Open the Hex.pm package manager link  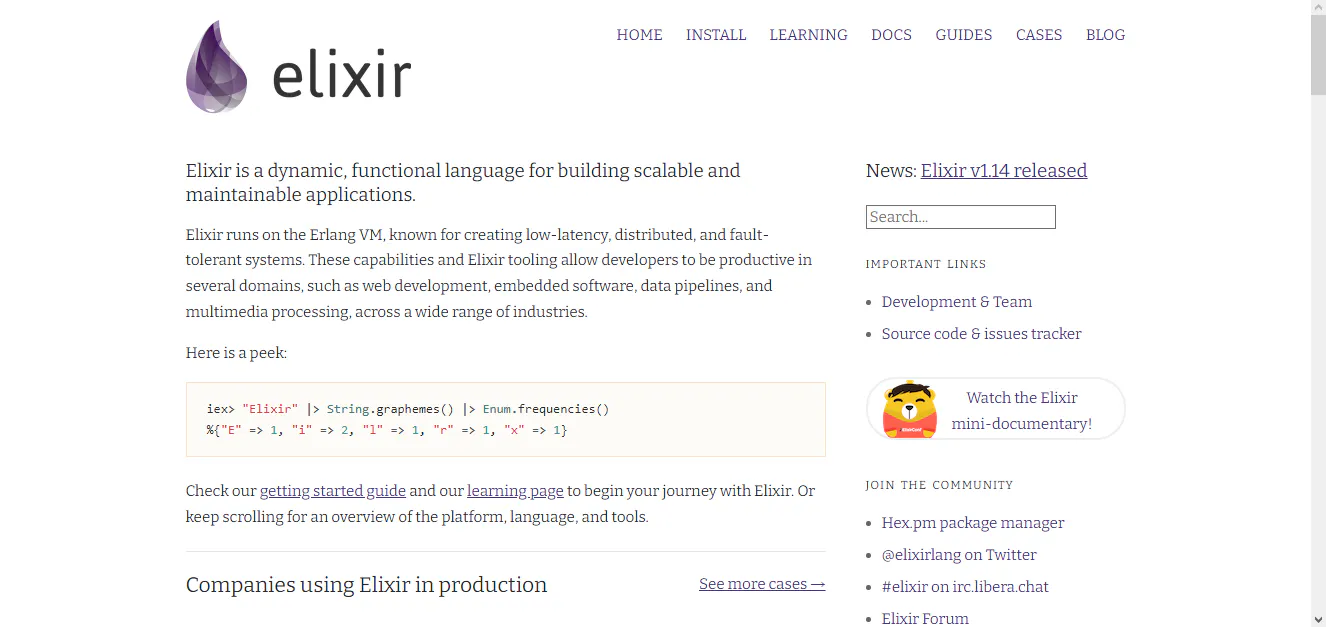click(972, 522)
